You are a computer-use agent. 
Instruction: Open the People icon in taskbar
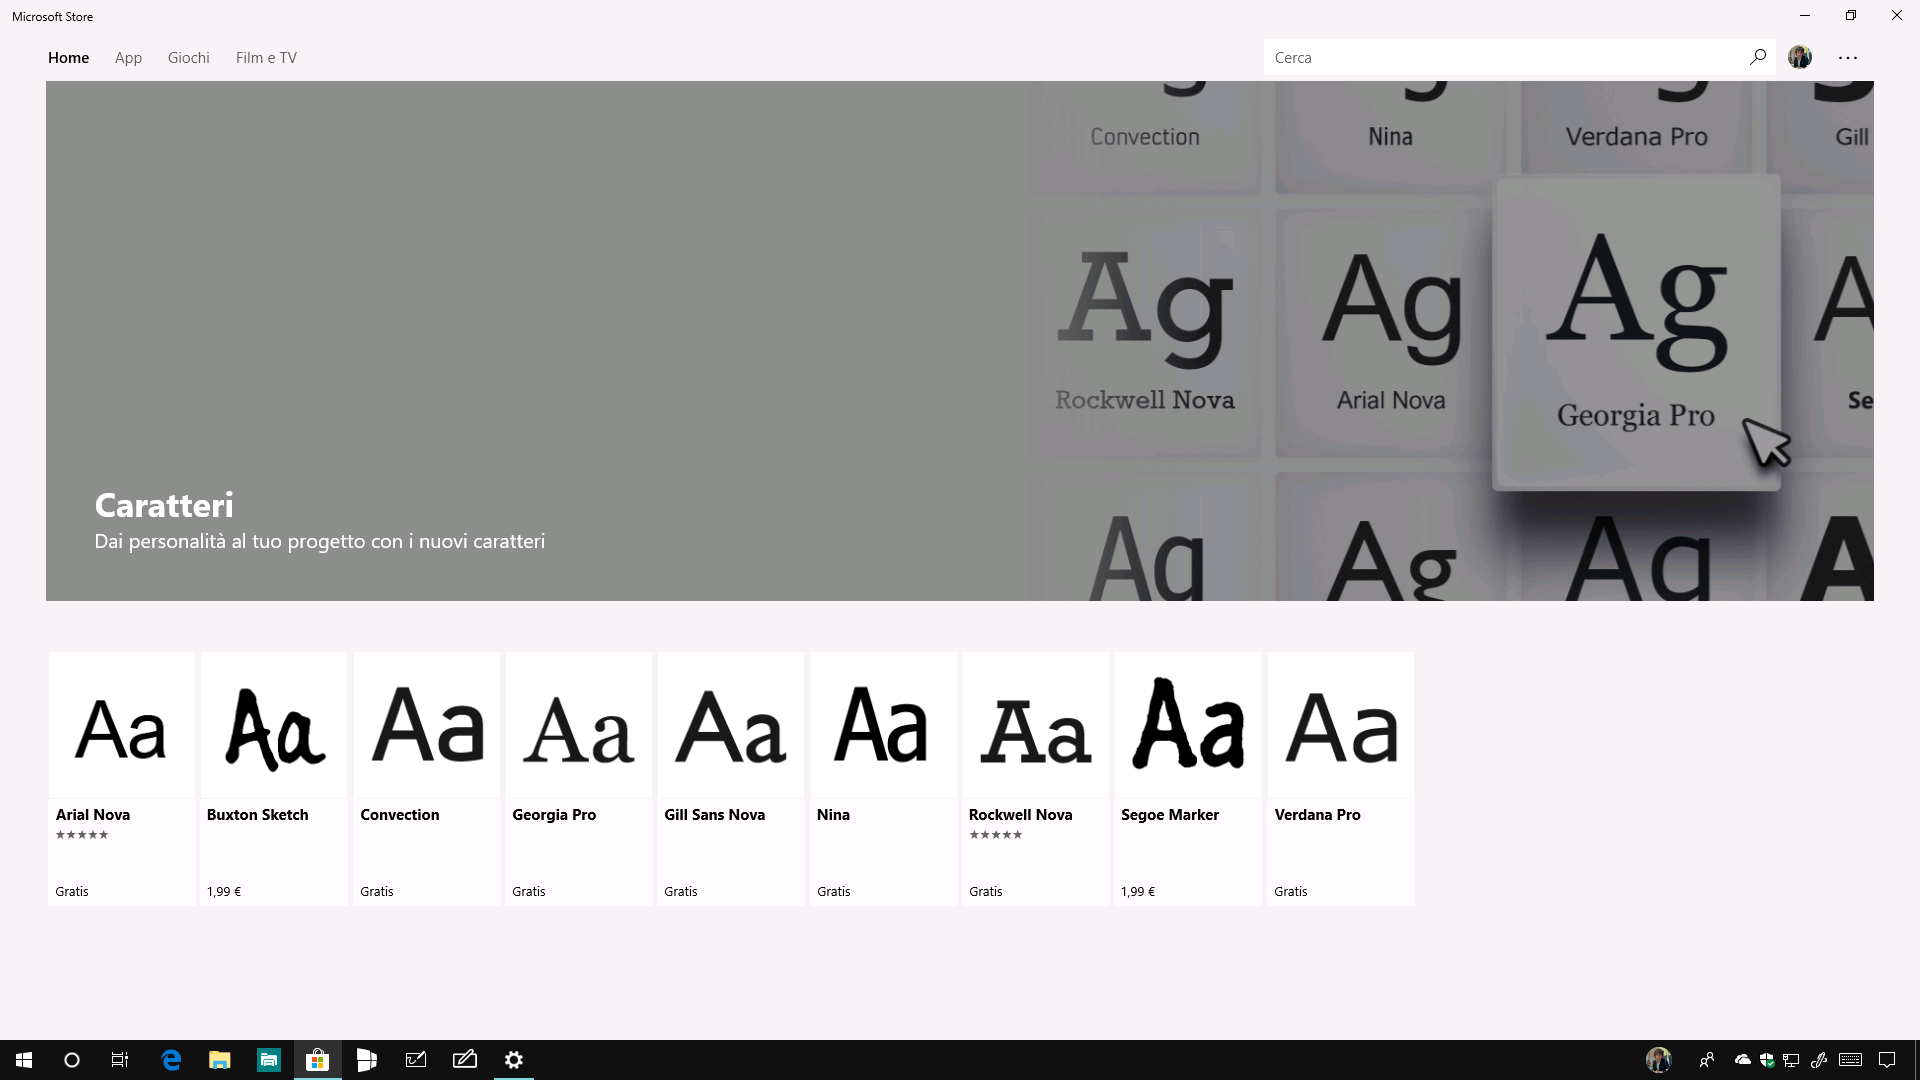pos(1707,1060)
